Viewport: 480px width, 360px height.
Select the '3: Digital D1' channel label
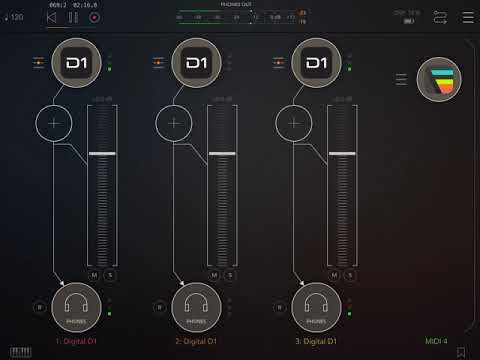pyautogui.click(x=316, y=341)
